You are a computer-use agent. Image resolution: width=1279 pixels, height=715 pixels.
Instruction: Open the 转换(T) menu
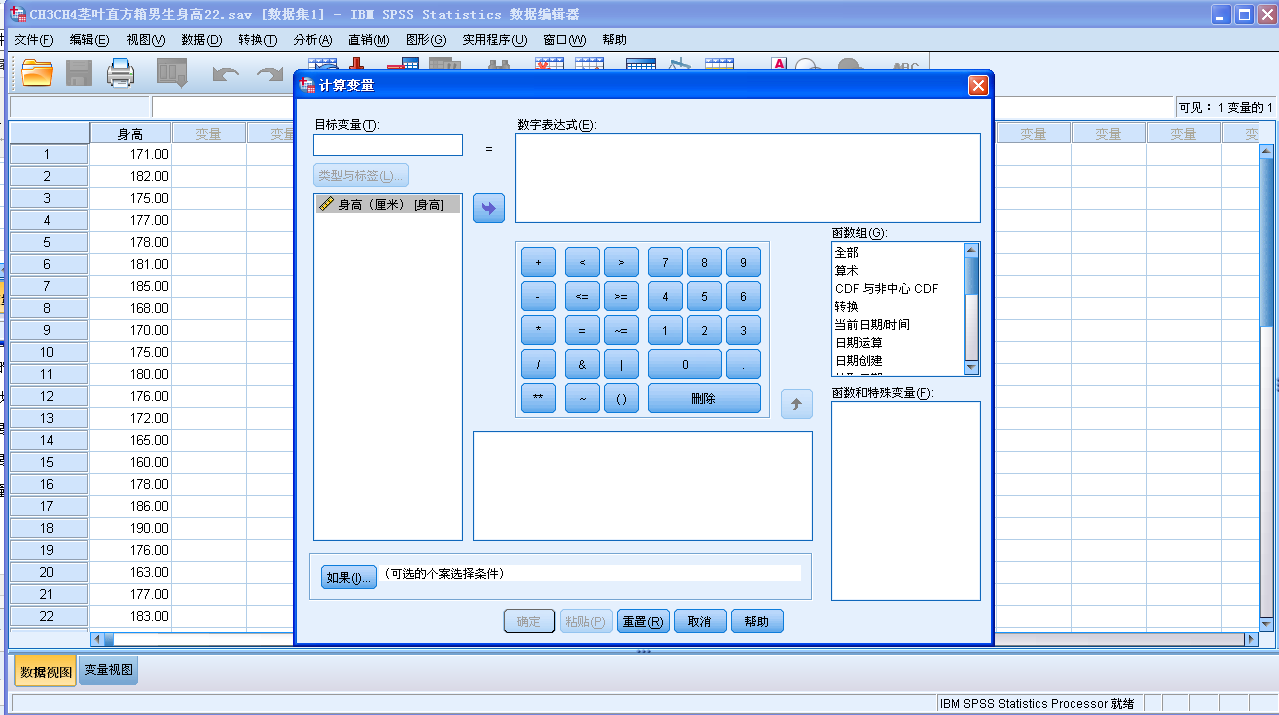coord(258,40)
